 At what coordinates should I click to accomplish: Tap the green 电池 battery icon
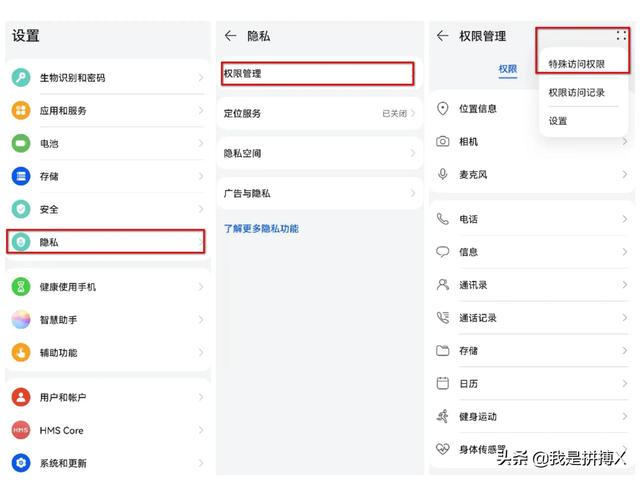tap(21, 143)
